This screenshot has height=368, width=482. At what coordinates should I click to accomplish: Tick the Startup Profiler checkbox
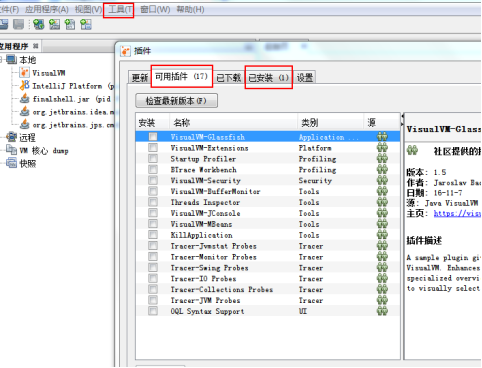pyautogui.click(x=153, y=159)
